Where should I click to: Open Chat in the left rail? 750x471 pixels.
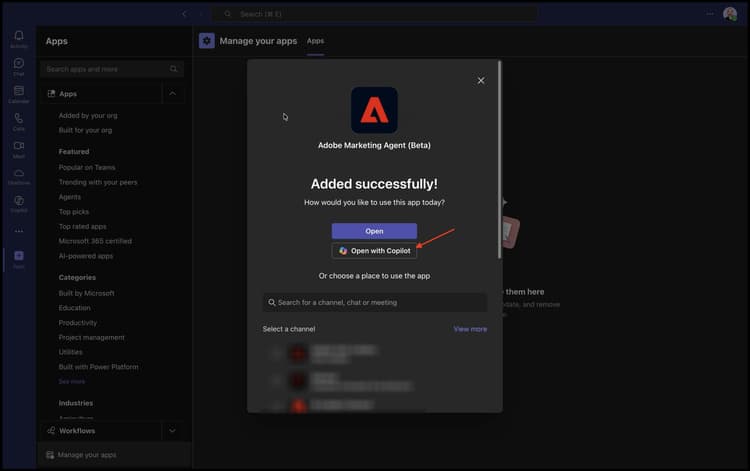19,66
